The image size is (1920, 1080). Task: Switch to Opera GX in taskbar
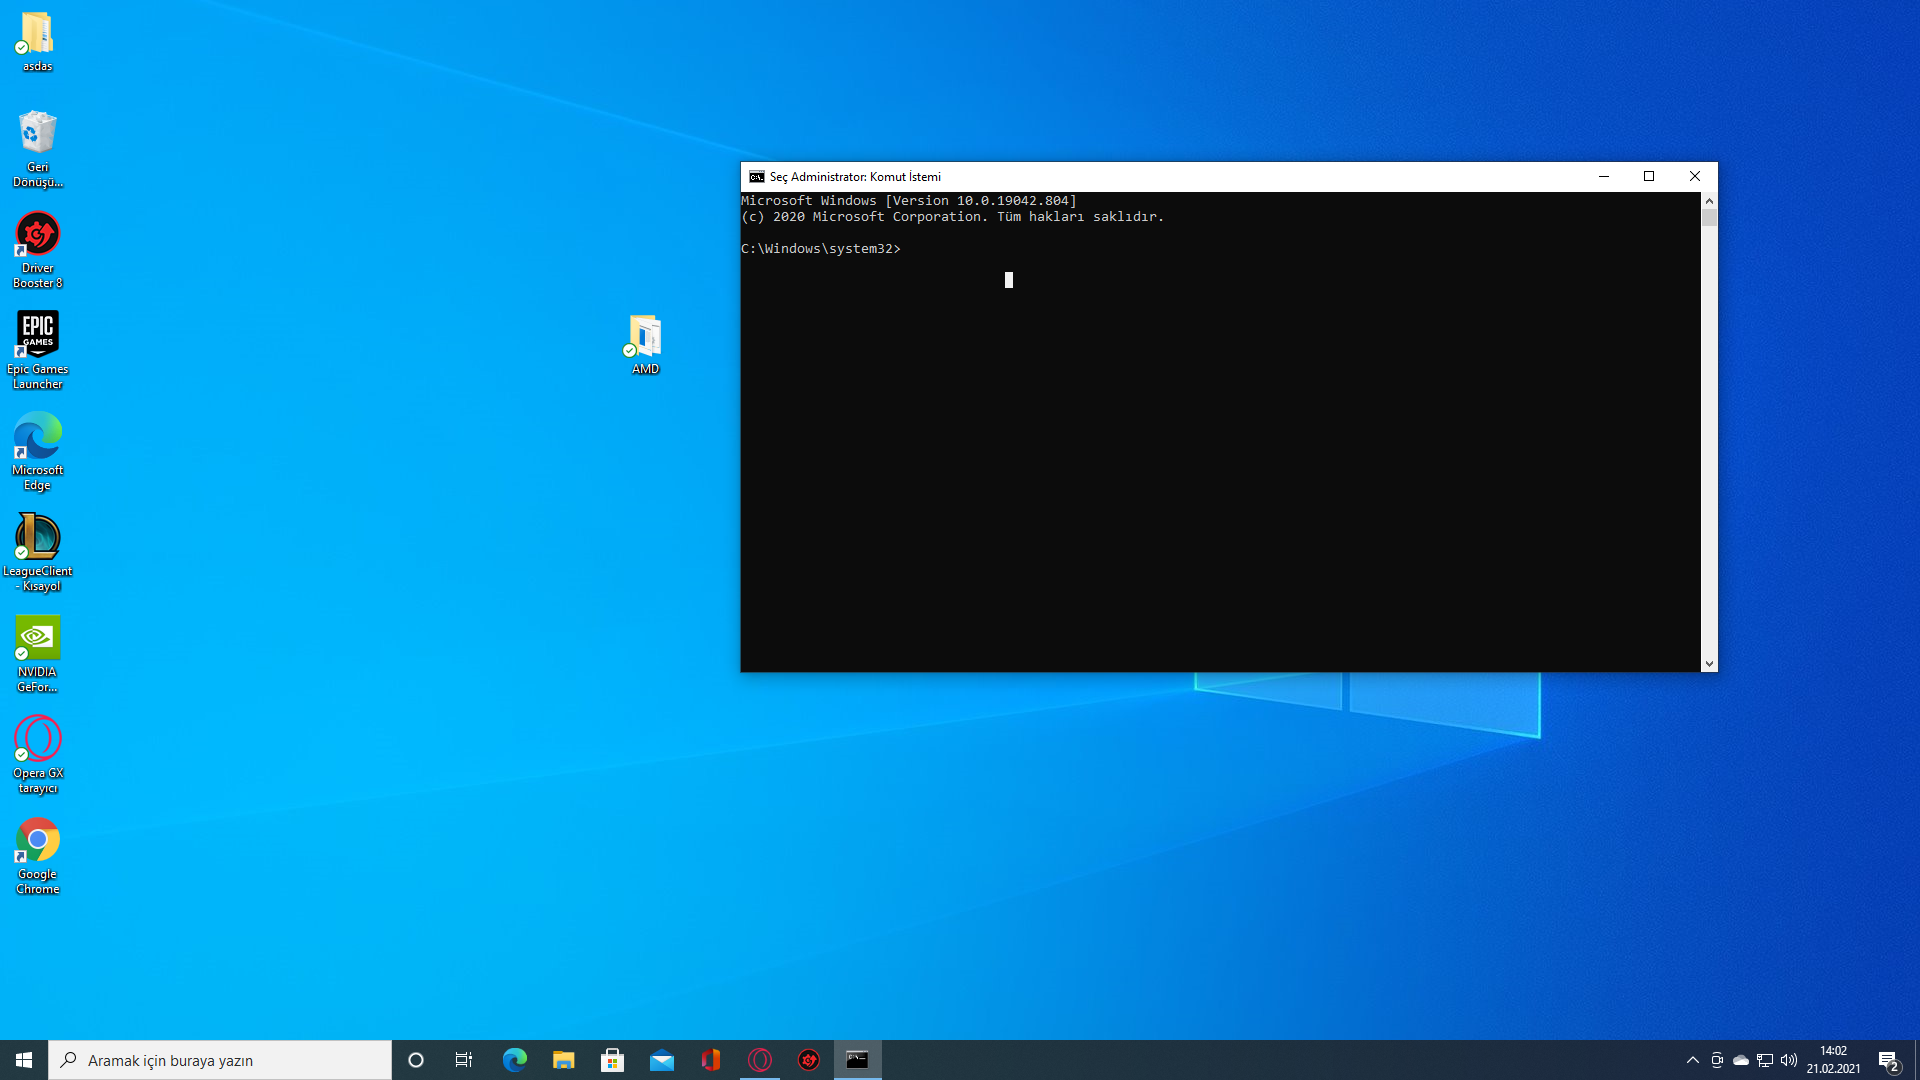click(x=759, y=1060)
